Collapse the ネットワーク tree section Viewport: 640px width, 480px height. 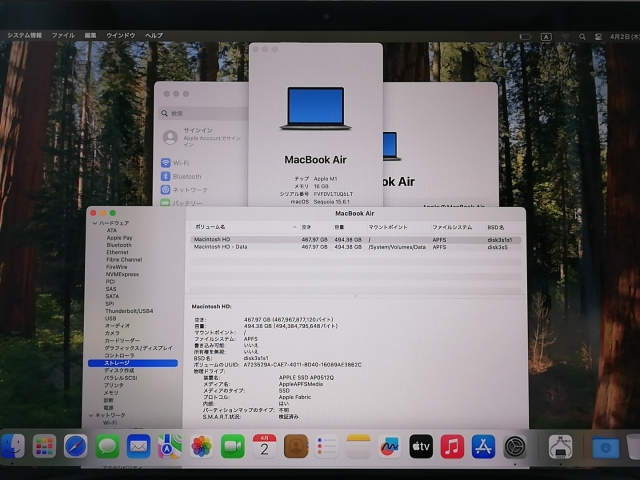[x=91, y=415]
